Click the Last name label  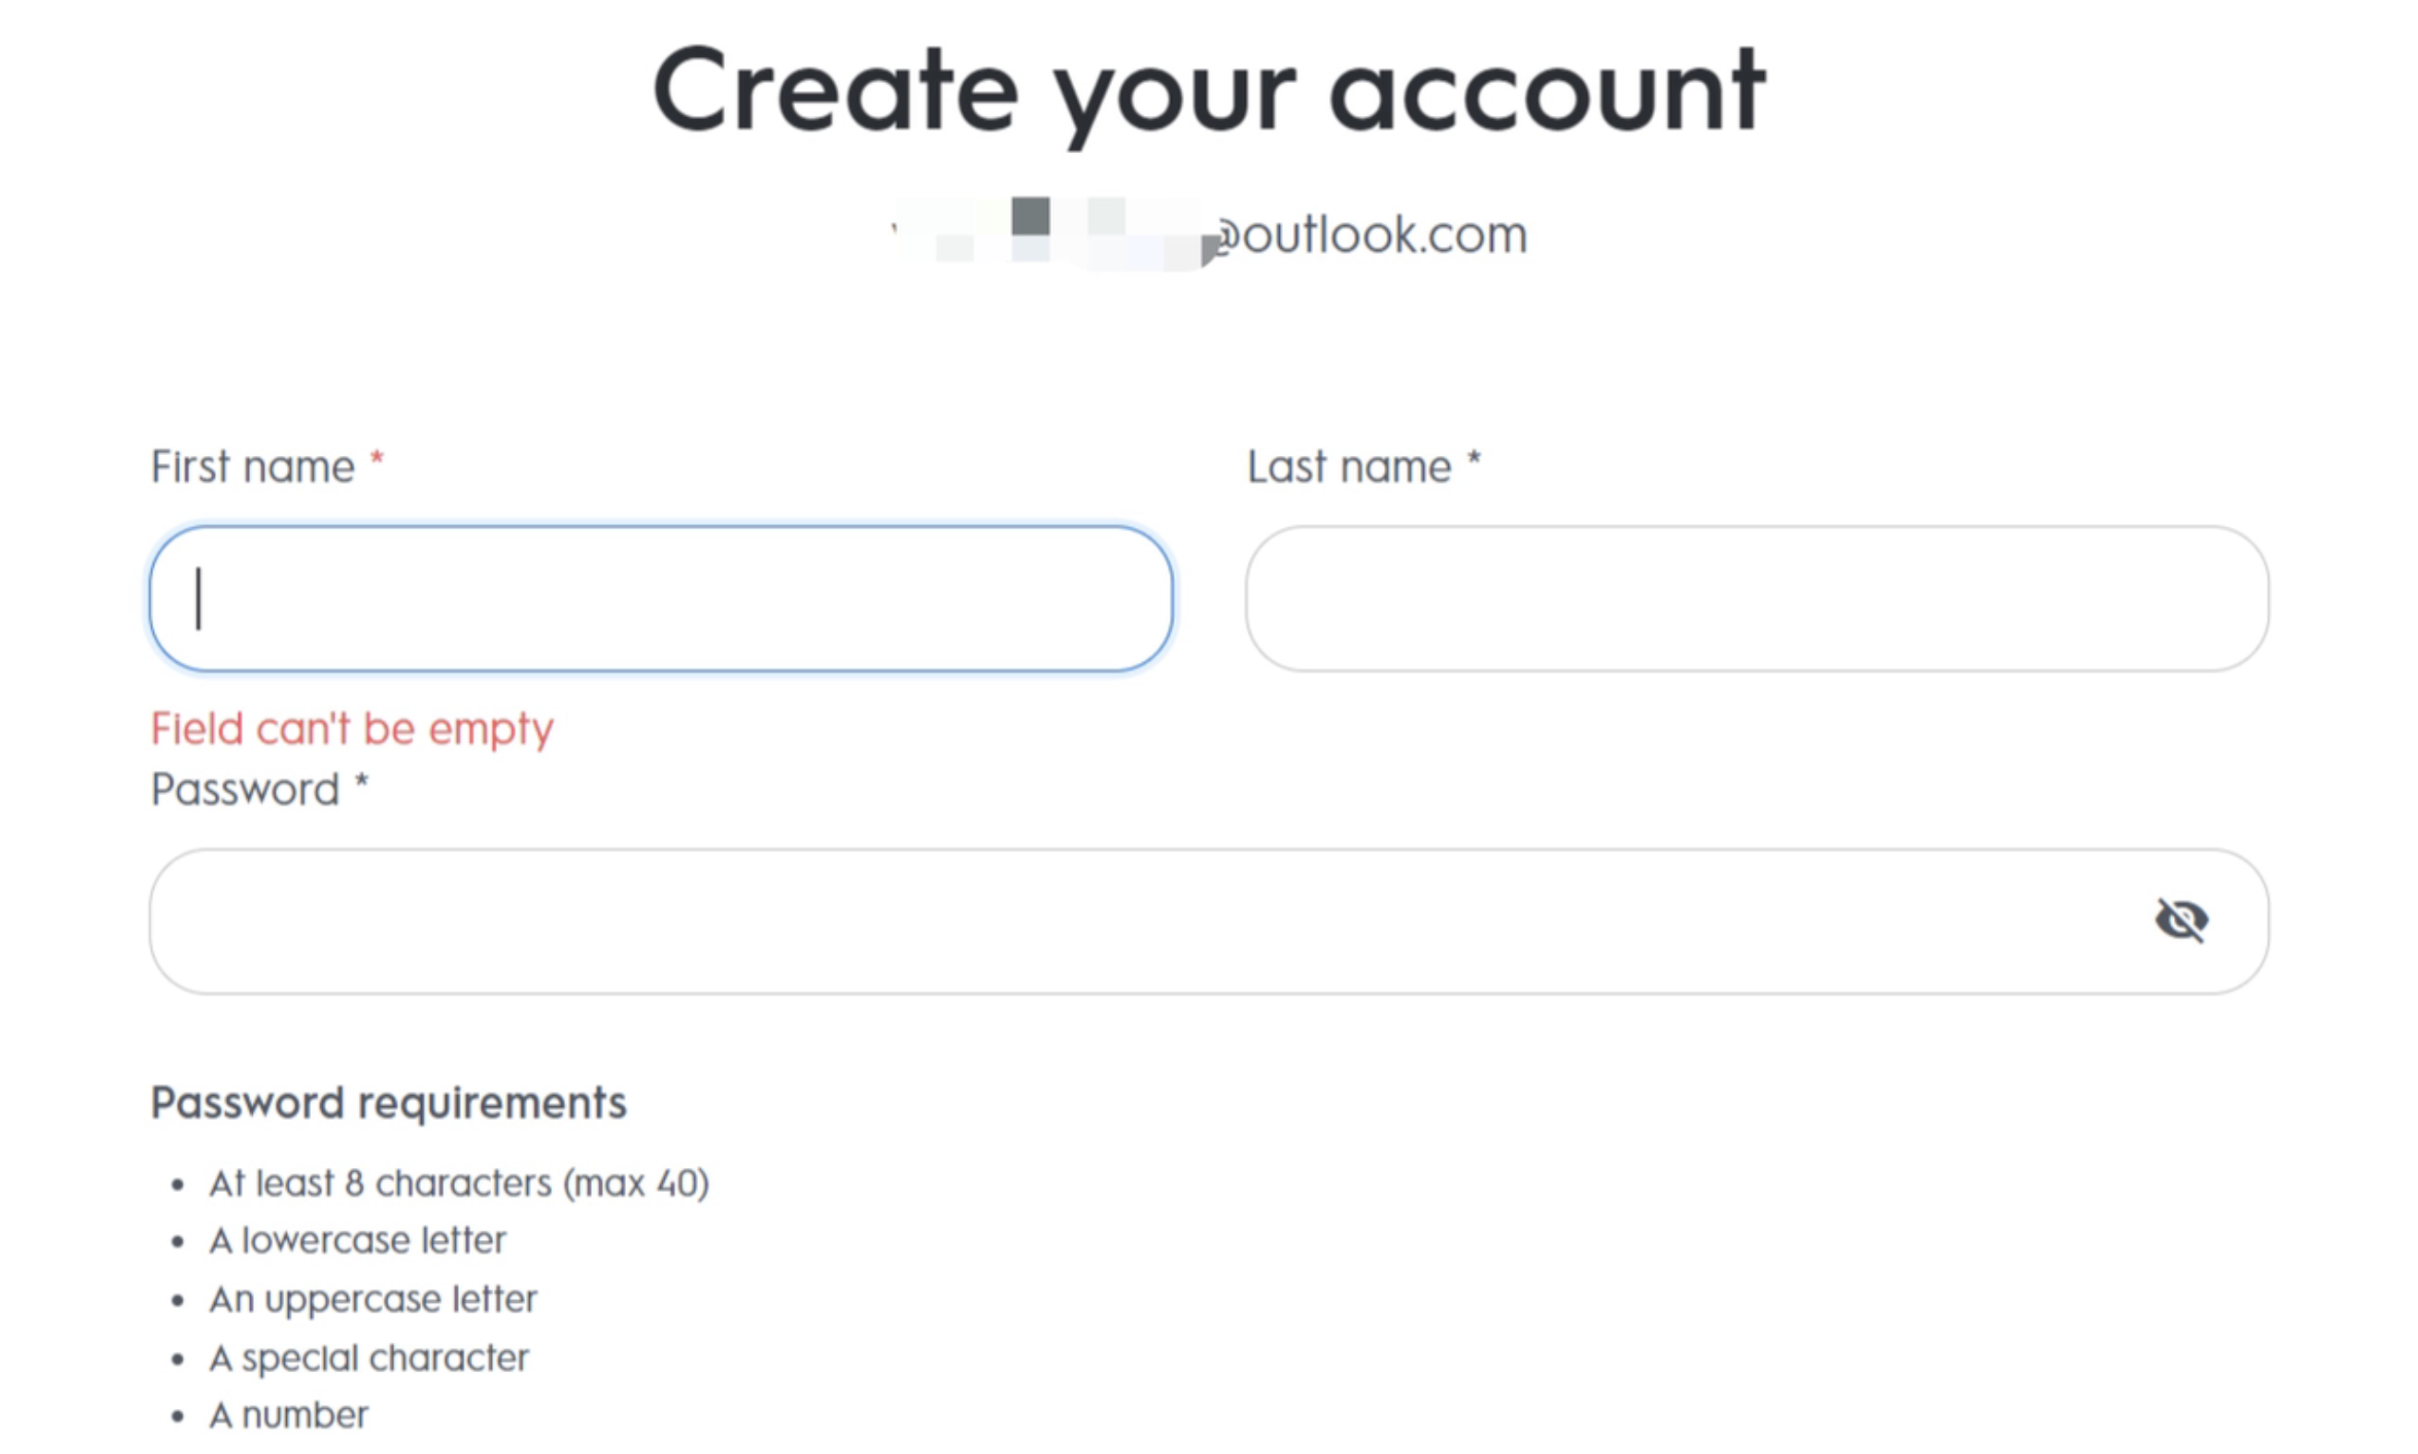(1349, 467)
